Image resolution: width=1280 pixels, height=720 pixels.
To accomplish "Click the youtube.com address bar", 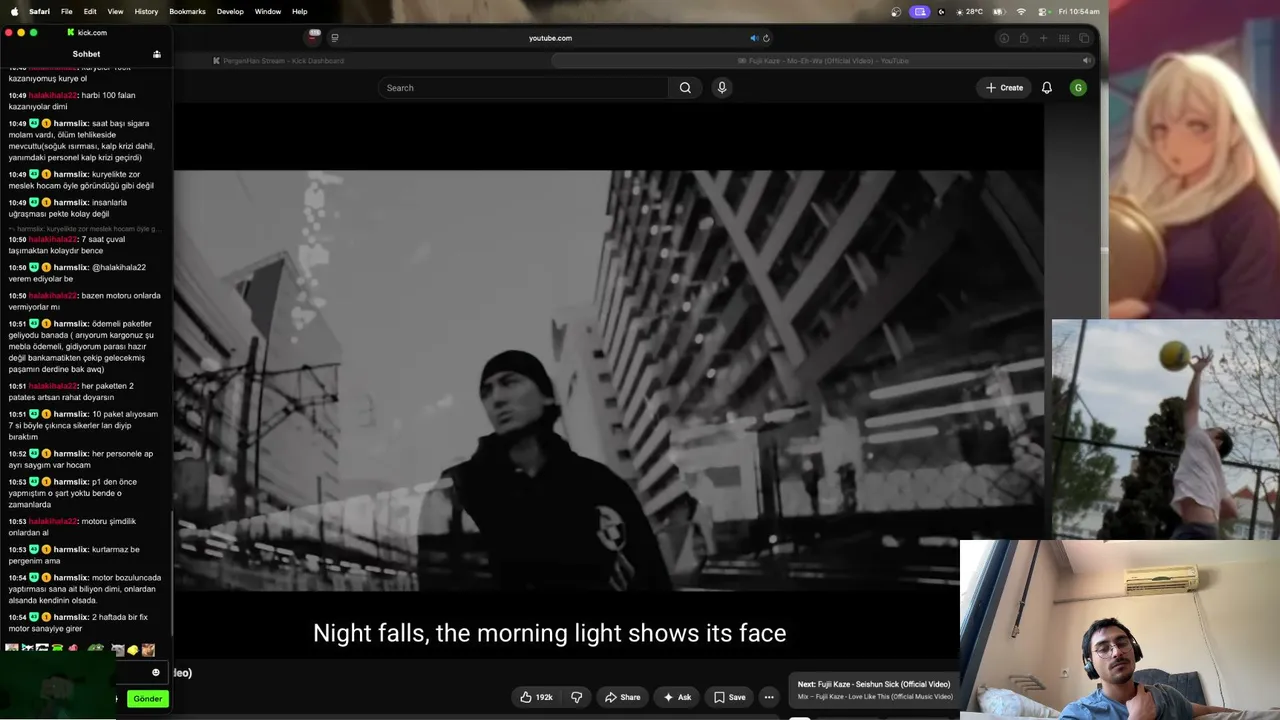I will (x=550, y=38).
